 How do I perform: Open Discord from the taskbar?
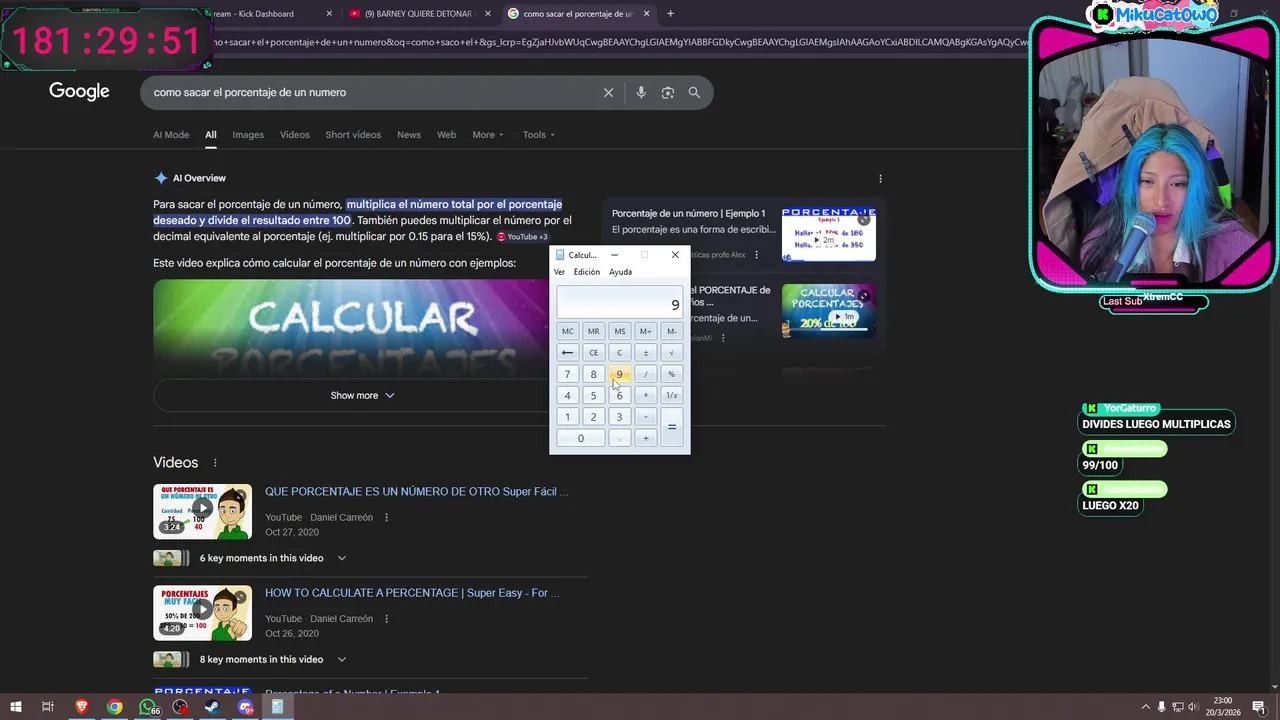pos(245,707)
